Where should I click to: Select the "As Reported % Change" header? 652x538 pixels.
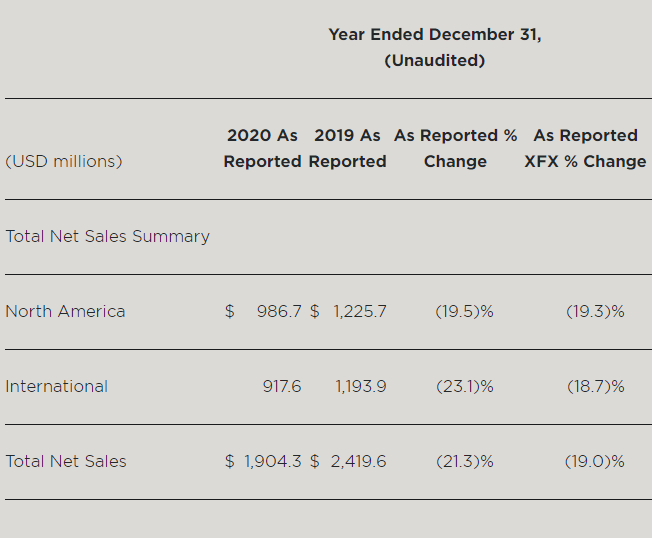[455, 148]
